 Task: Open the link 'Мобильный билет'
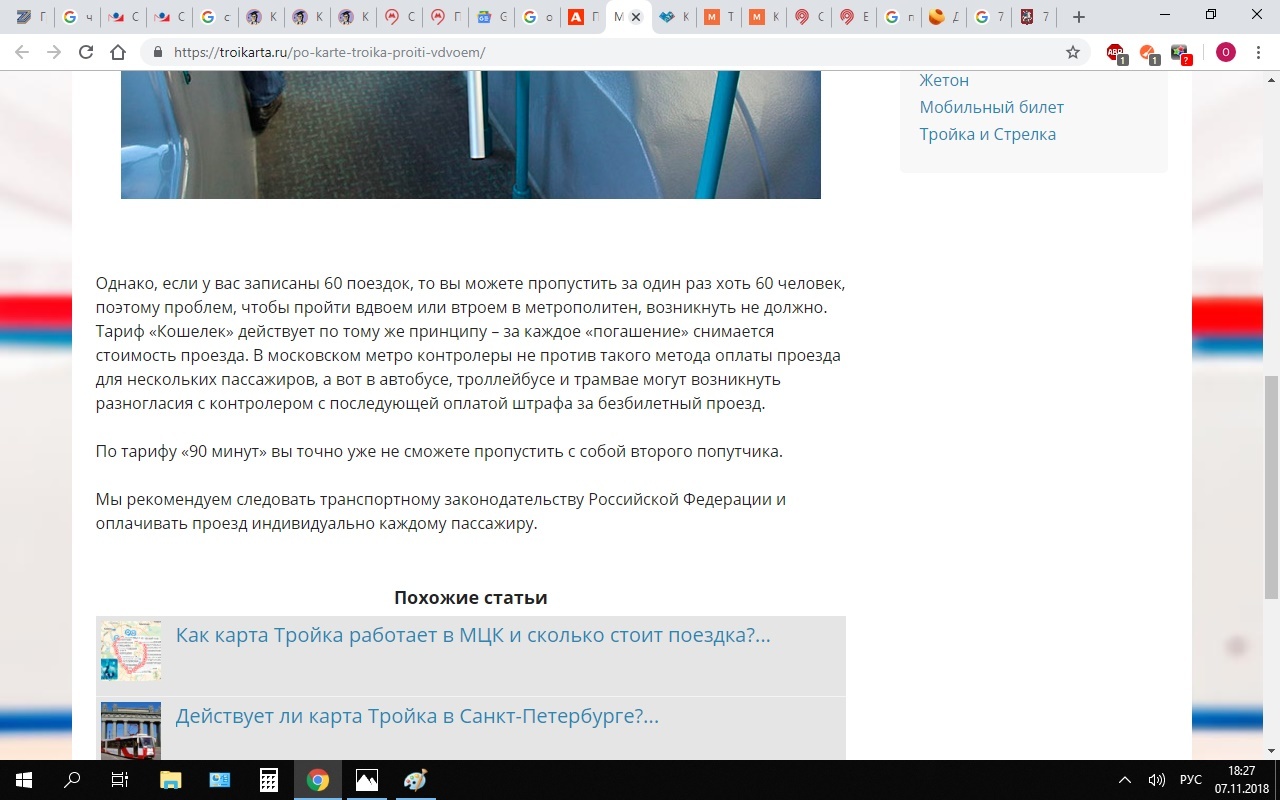991,107
